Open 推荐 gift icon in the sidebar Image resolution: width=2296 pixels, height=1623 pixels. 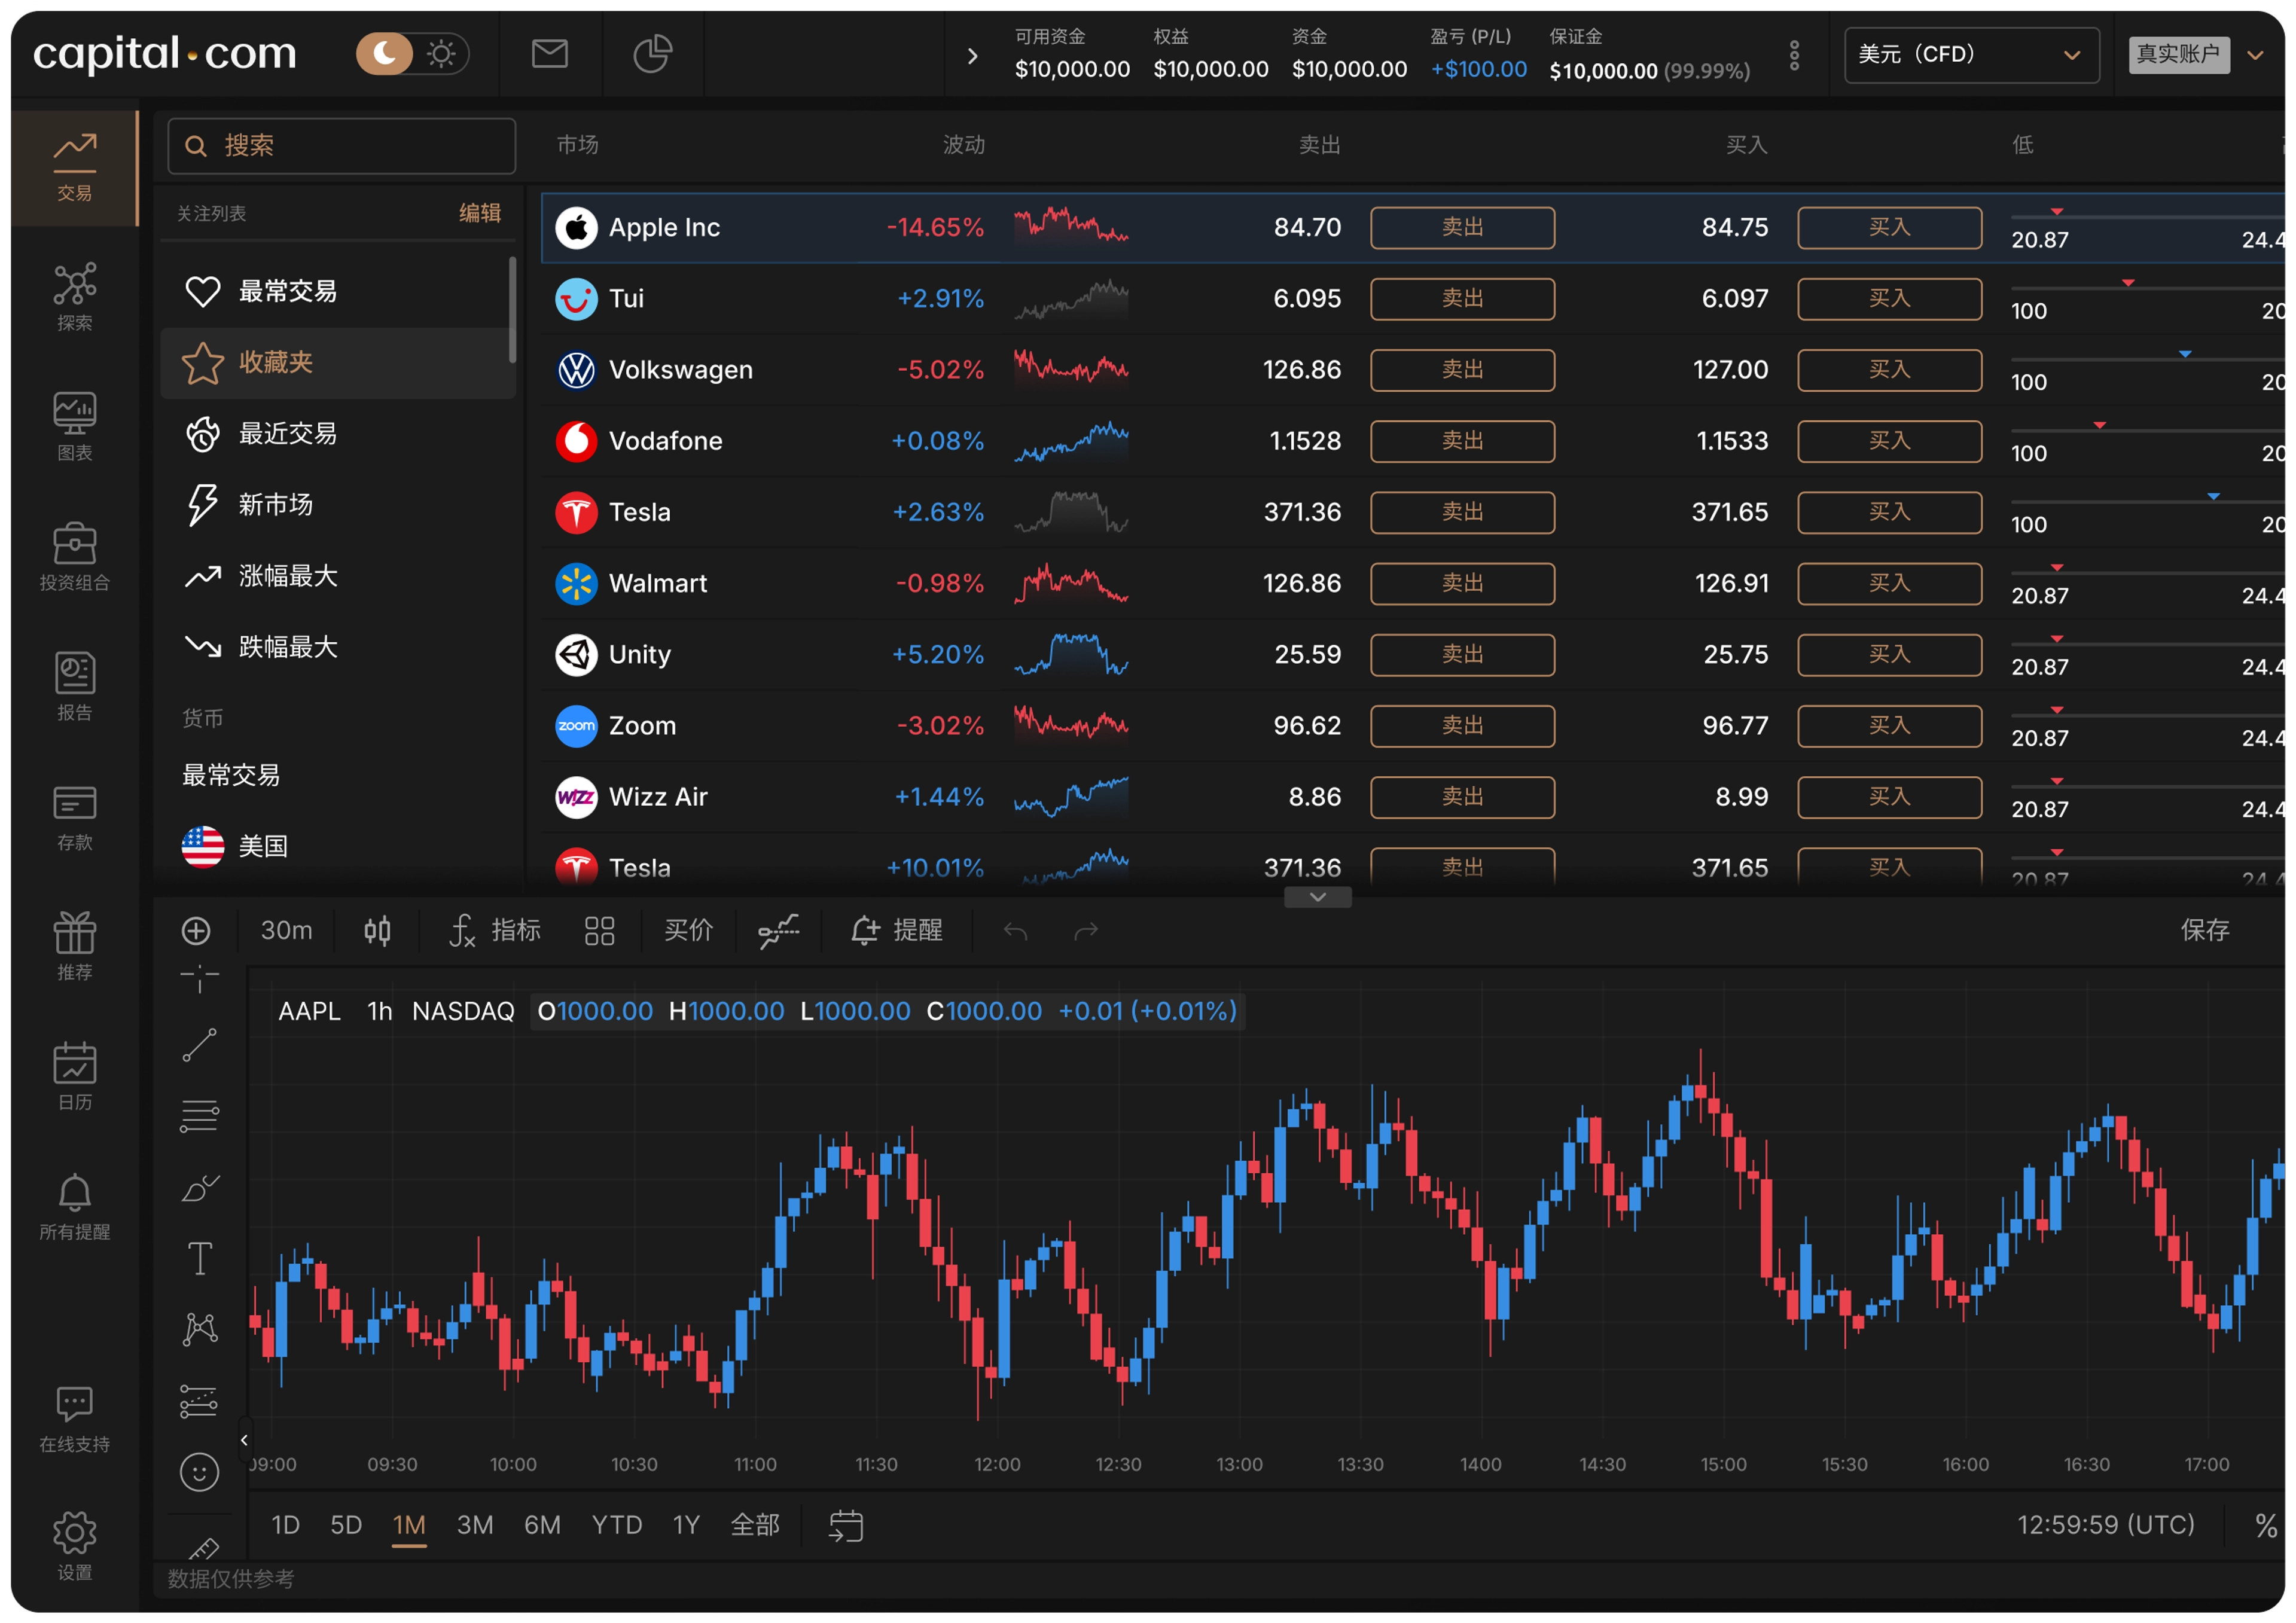pyautogui.click(x=75, y=947)
